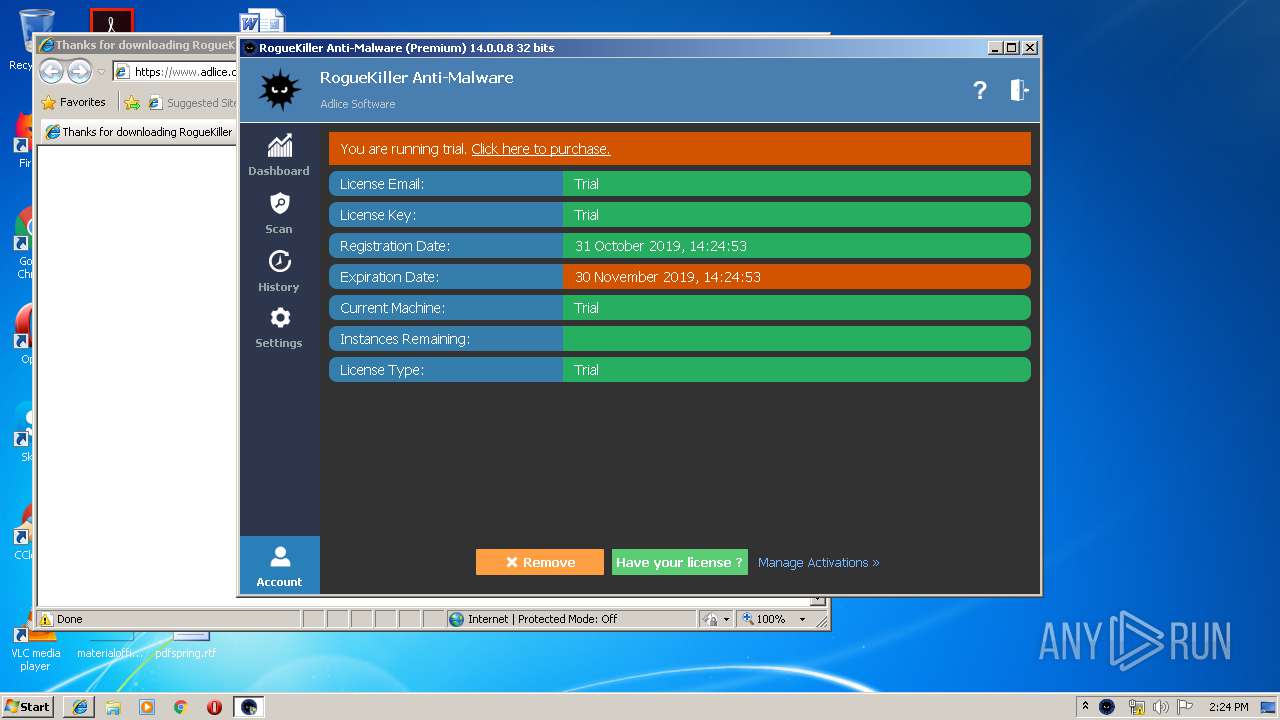Screen dimensions: 1280x720
Task: Click 'Have your license ?' button
Action: pyautogui.click(x=679, y=562)
